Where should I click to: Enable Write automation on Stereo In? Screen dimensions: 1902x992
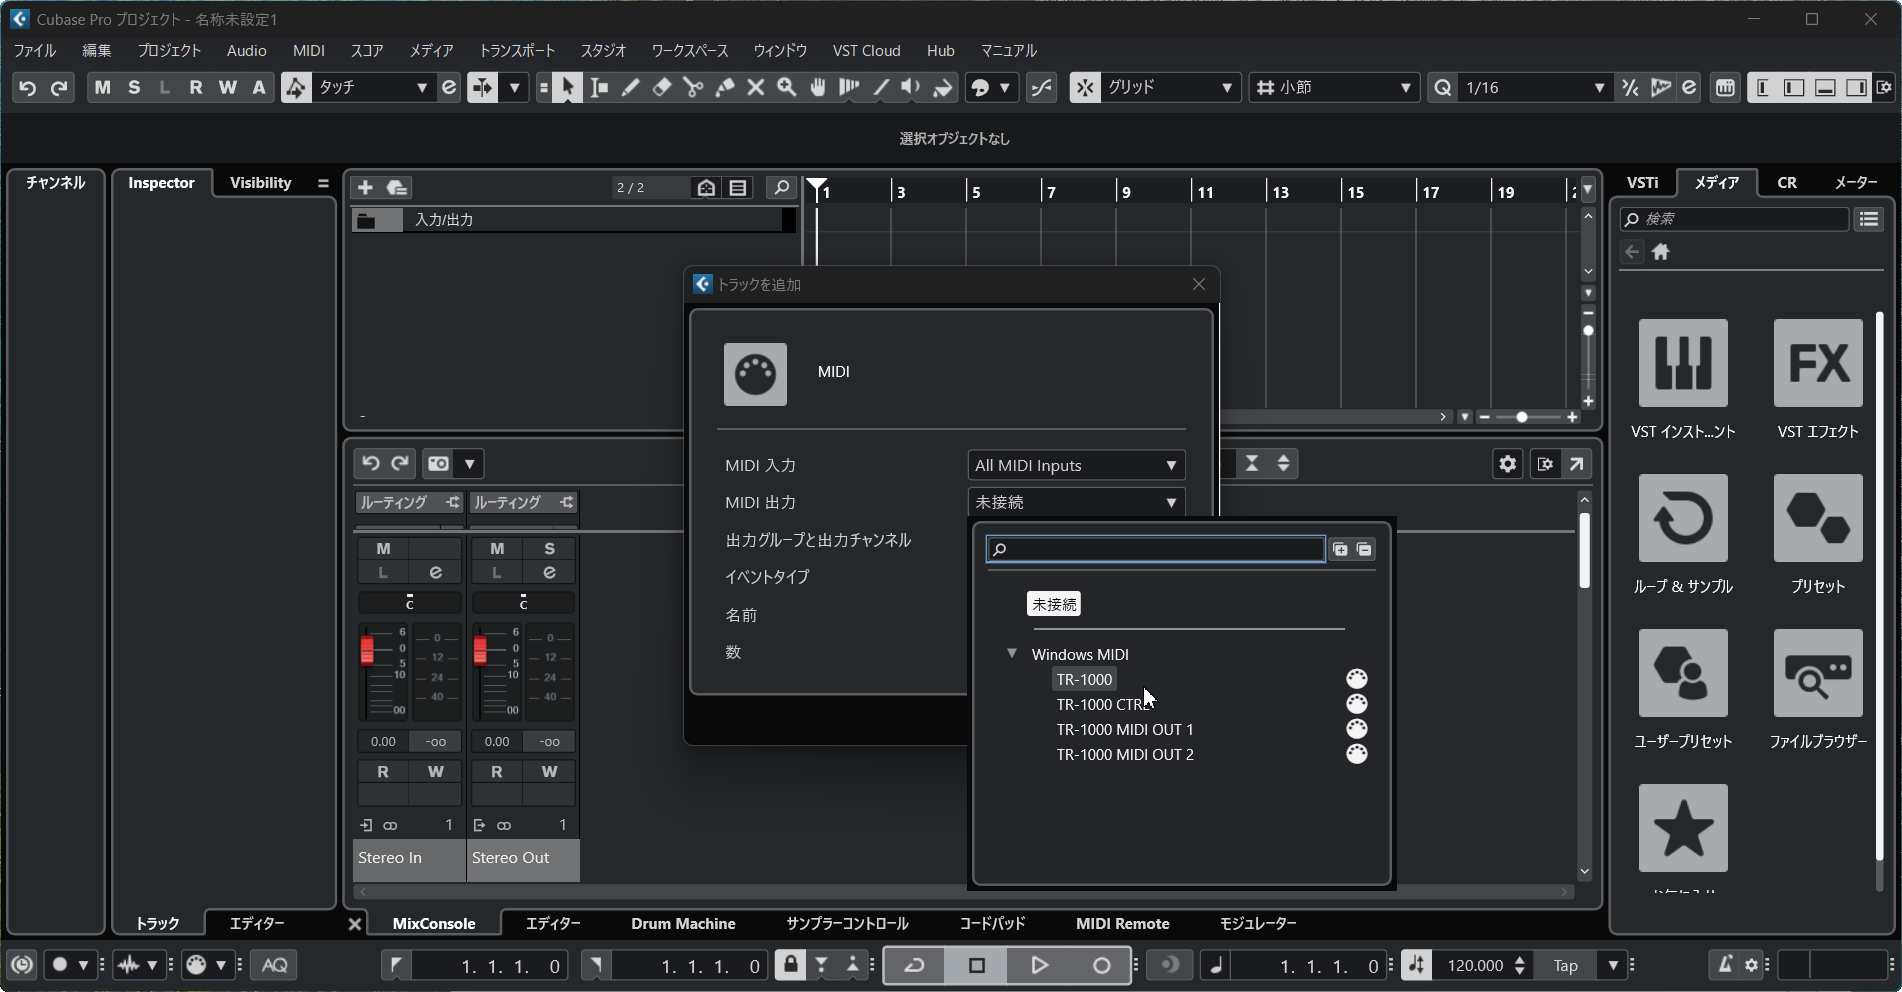click(x=436, y=771)
